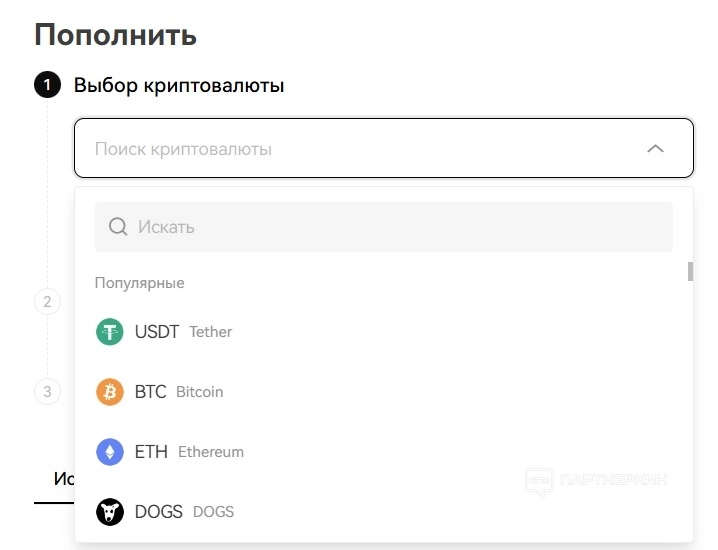This screenshot has width=718, height=550.
Task: Collapse the cryptocurrency dropdown chevron
Action: tap(655, 149)
